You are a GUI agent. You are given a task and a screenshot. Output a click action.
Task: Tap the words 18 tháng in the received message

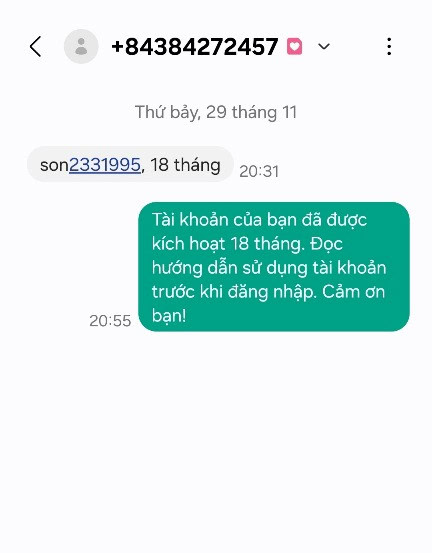pyautogui.click(x=185, y=165)
